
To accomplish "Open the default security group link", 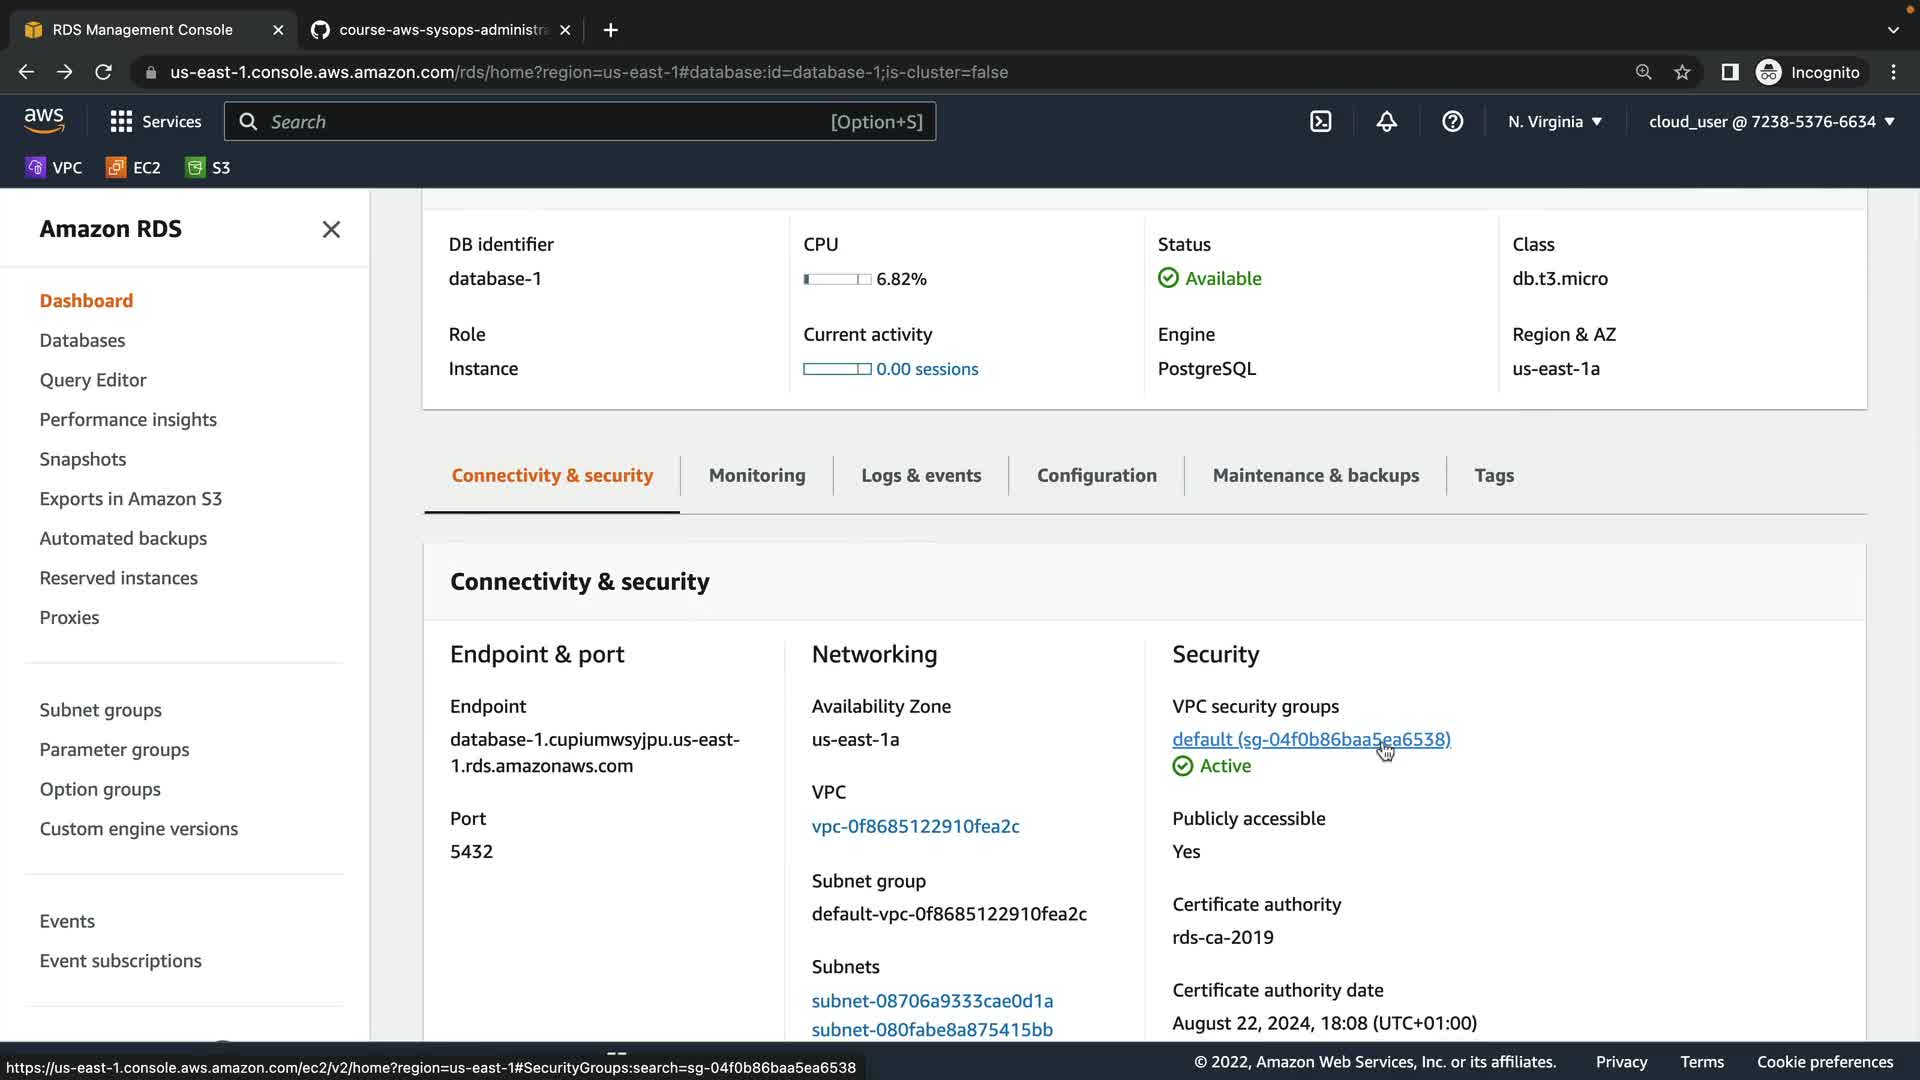I will [1310, 739].
